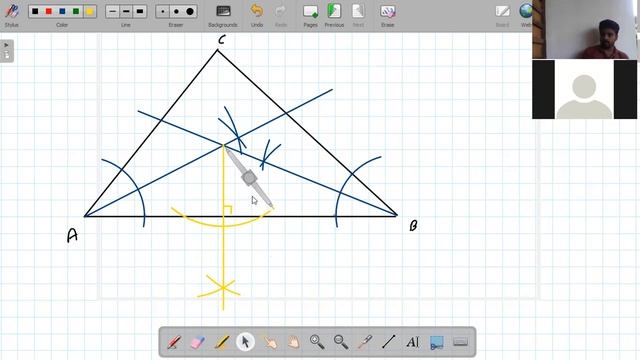Image resolution: width=640 pixels, height=360 pixels.
Task: Choose the thick line width
Action: click(x=140, y=11)
